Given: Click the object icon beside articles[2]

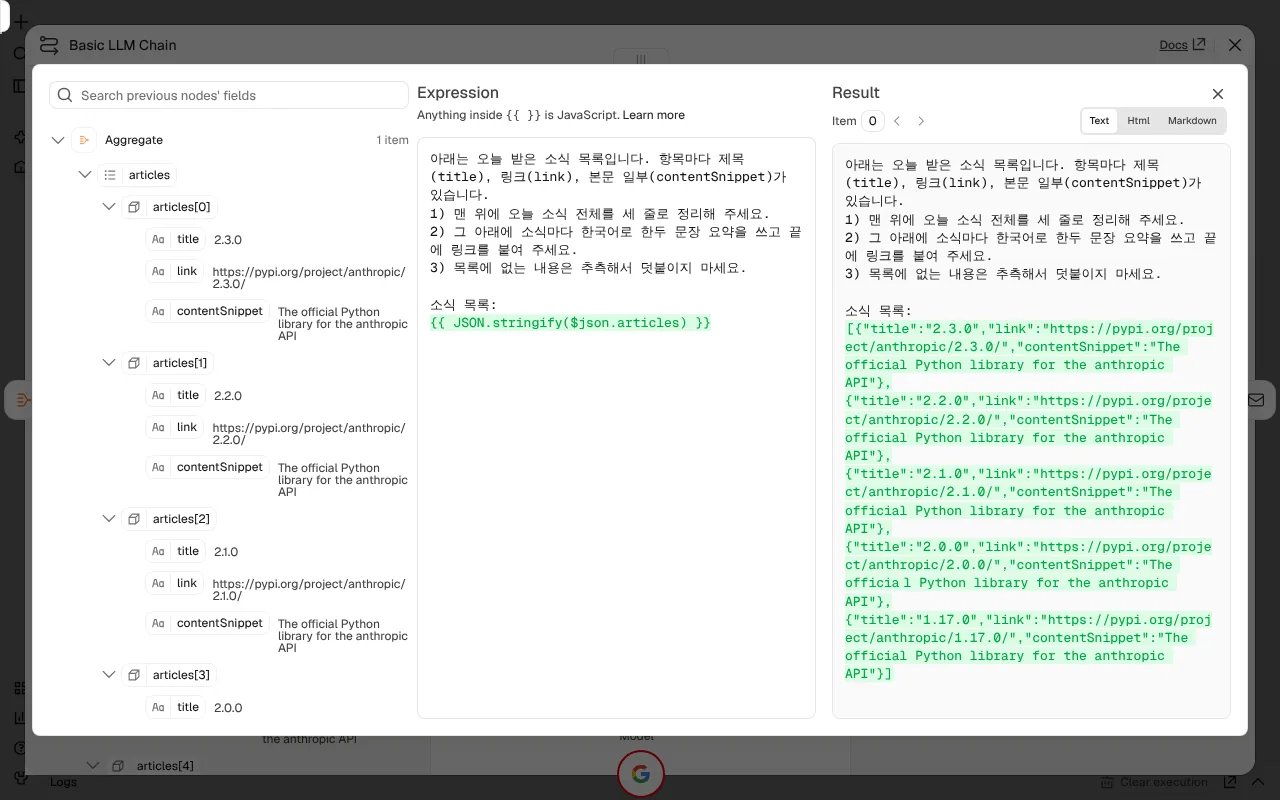Looking at the screenshot, I should pyautogui.click(x=134, y=519).
